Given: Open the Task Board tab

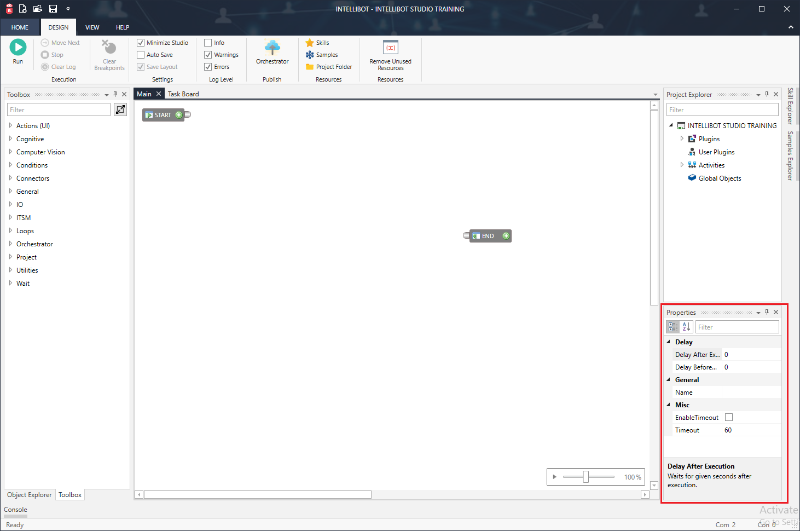Looking at the screenshot, I should tap(183, 94).
